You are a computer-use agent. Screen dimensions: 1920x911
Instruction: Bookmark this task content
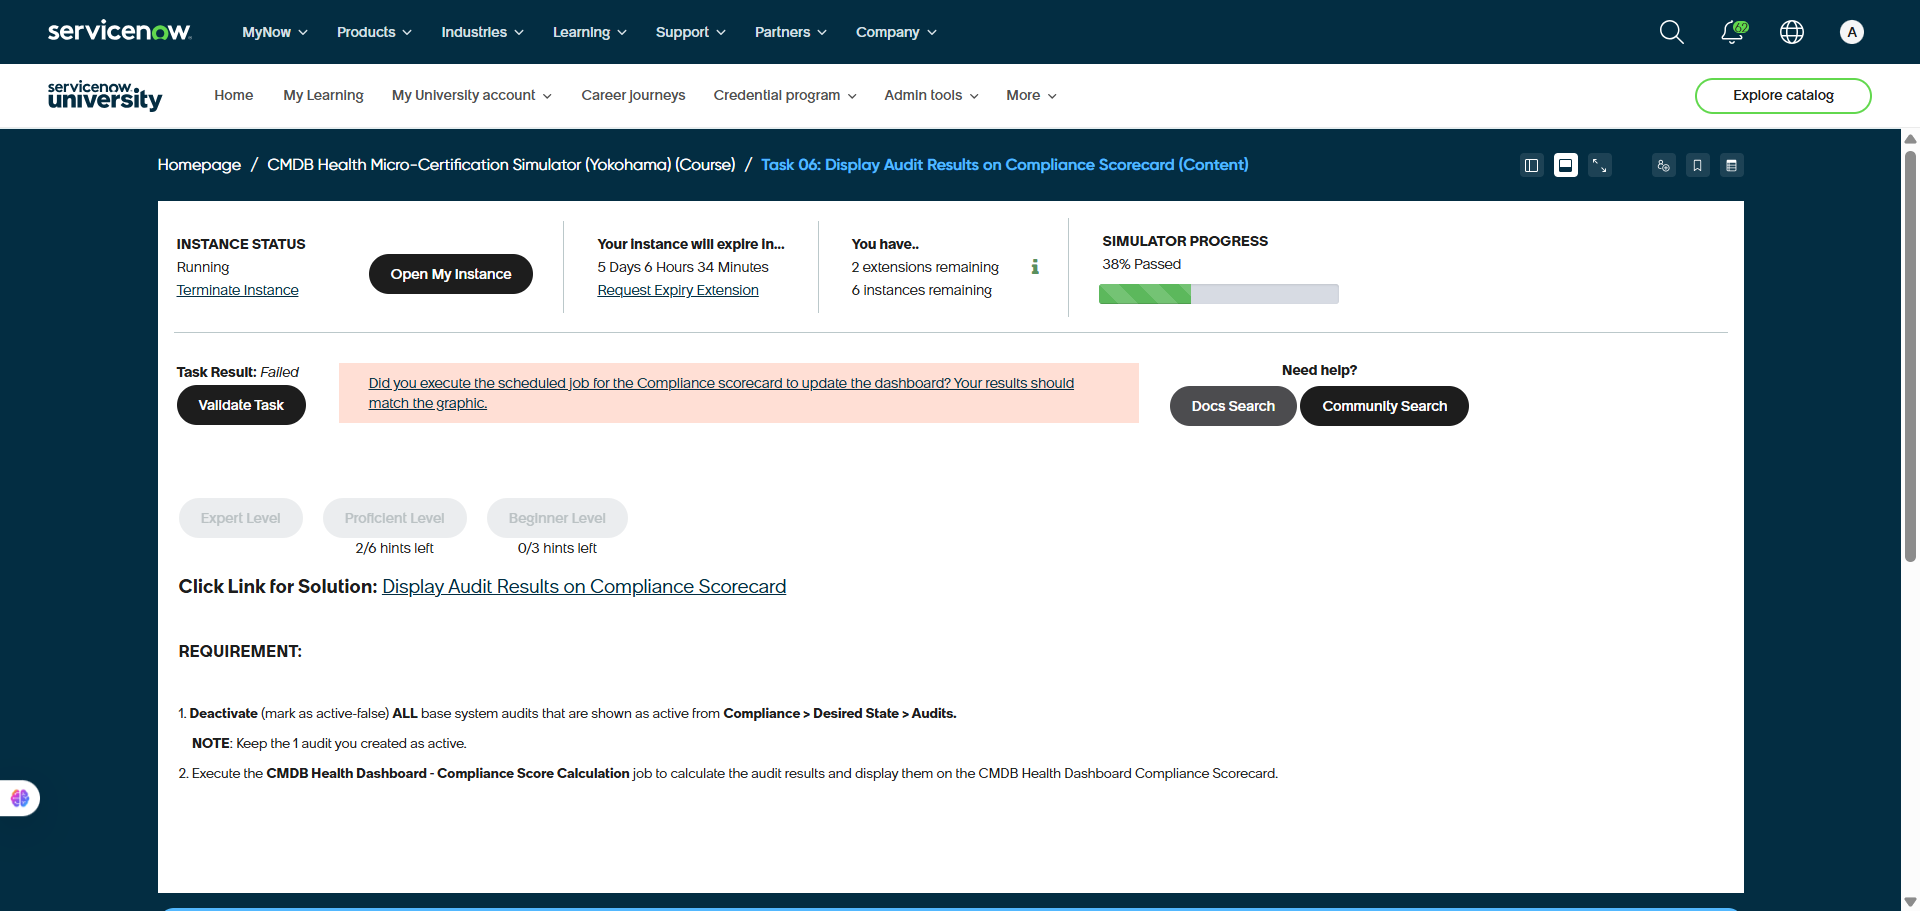point(1698,165)
